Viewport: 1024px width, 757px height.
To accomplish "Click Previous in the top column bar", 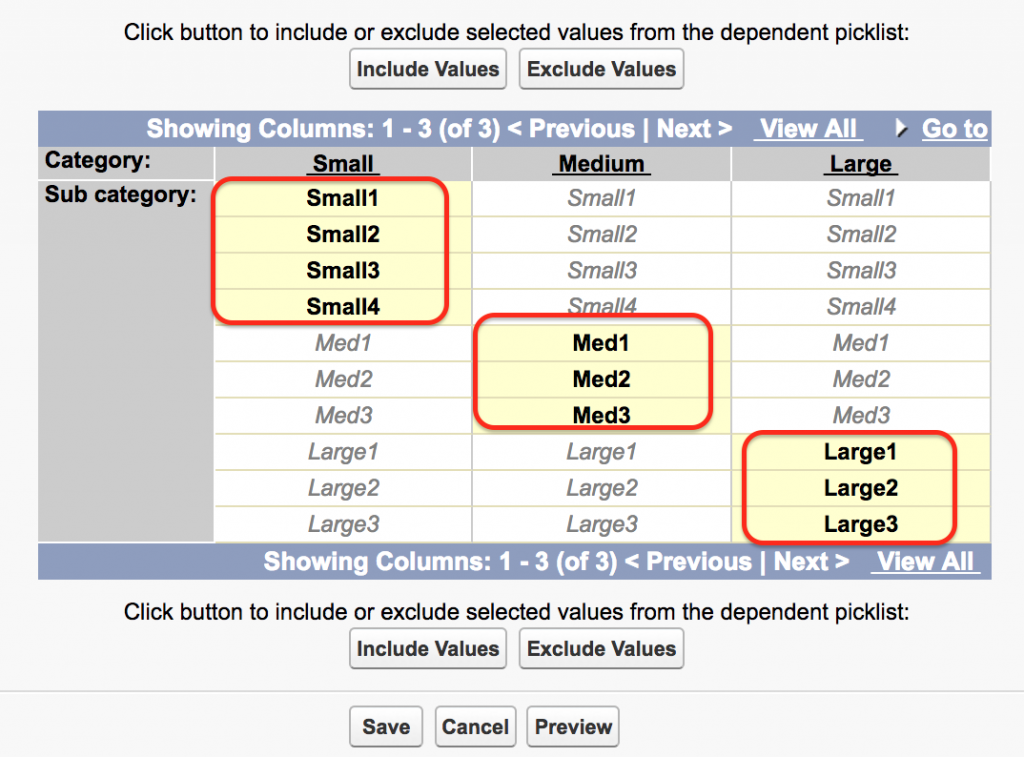I will pos(571,129).
